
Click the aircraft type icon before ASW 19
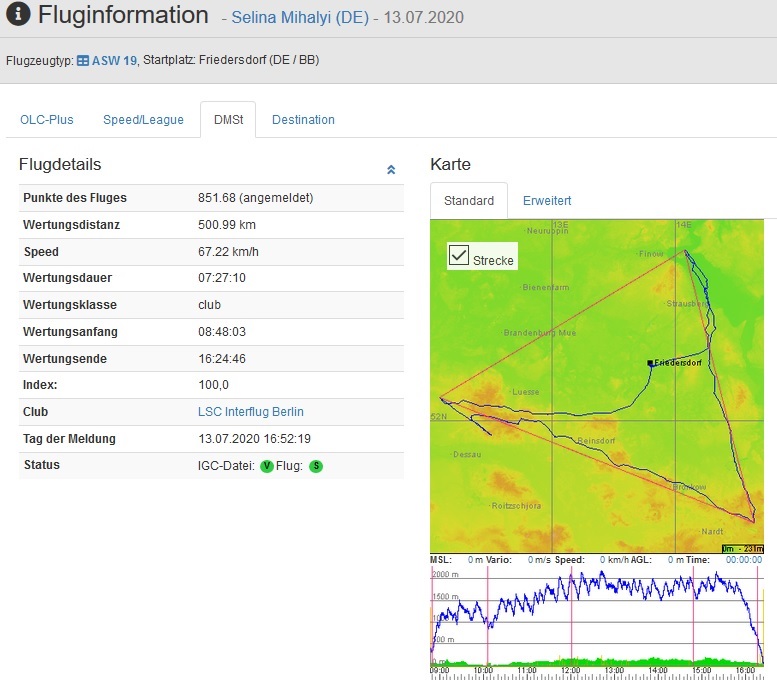[83, 60]
